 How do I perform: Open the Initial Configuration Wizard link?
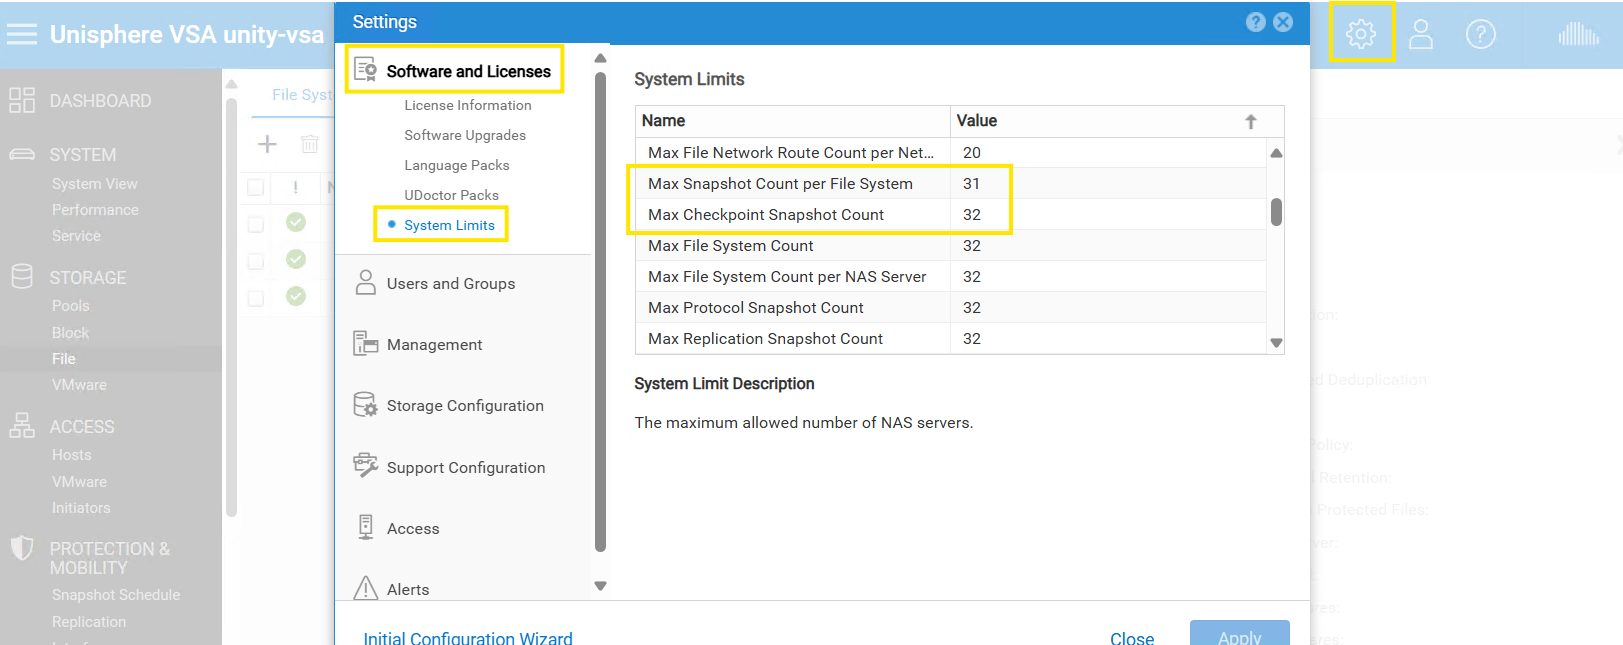coord(468,638)
